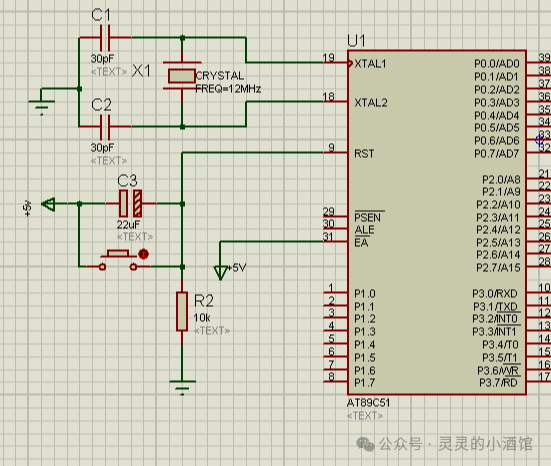Click the U1 reference label
The height and width of the screenshot is (466, 551).
[x=356, y=41]
